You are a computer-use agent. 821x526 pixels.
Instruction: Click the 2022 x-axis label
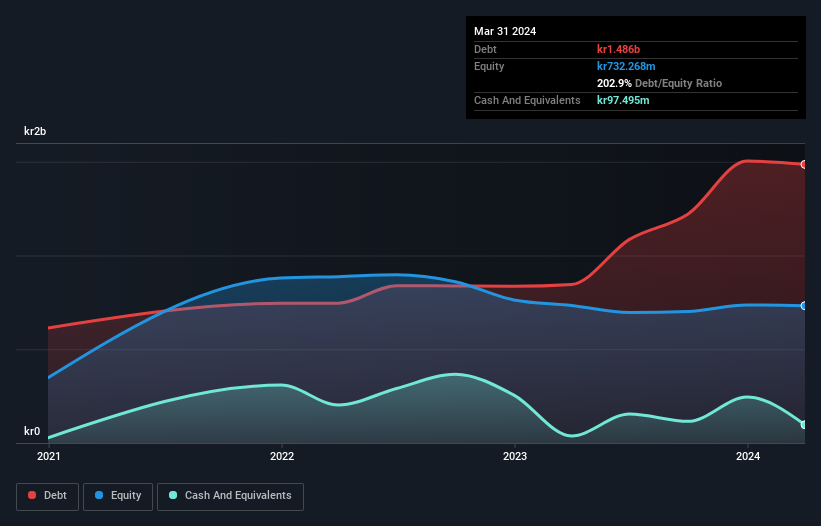pyautogui.click(x=282, y=456)
